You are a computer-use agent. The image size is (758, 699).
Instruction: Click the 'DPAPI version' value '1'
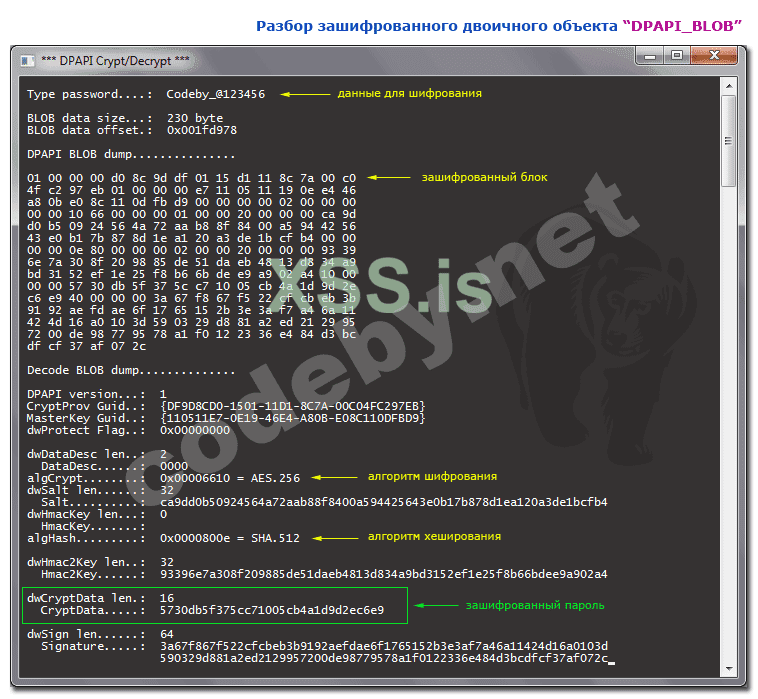pos(163,394)
